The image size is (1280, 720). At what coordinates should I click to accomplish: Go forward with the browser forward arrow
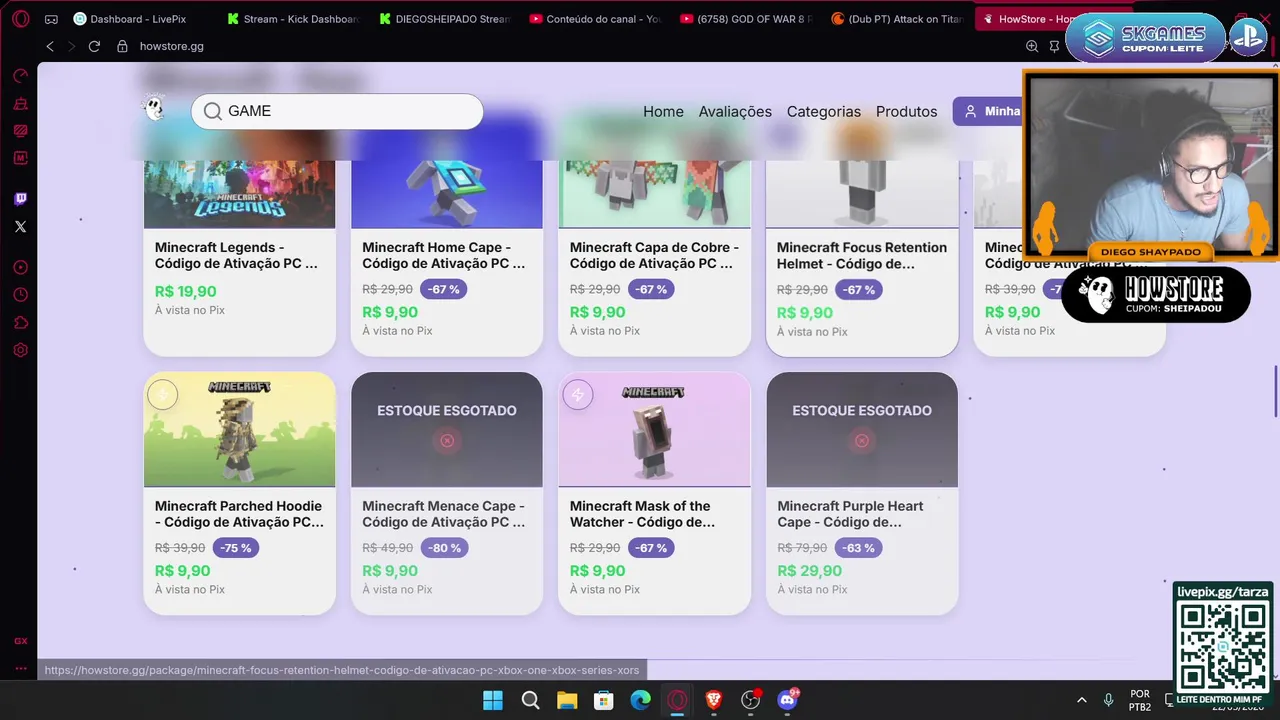coord(71,46)
